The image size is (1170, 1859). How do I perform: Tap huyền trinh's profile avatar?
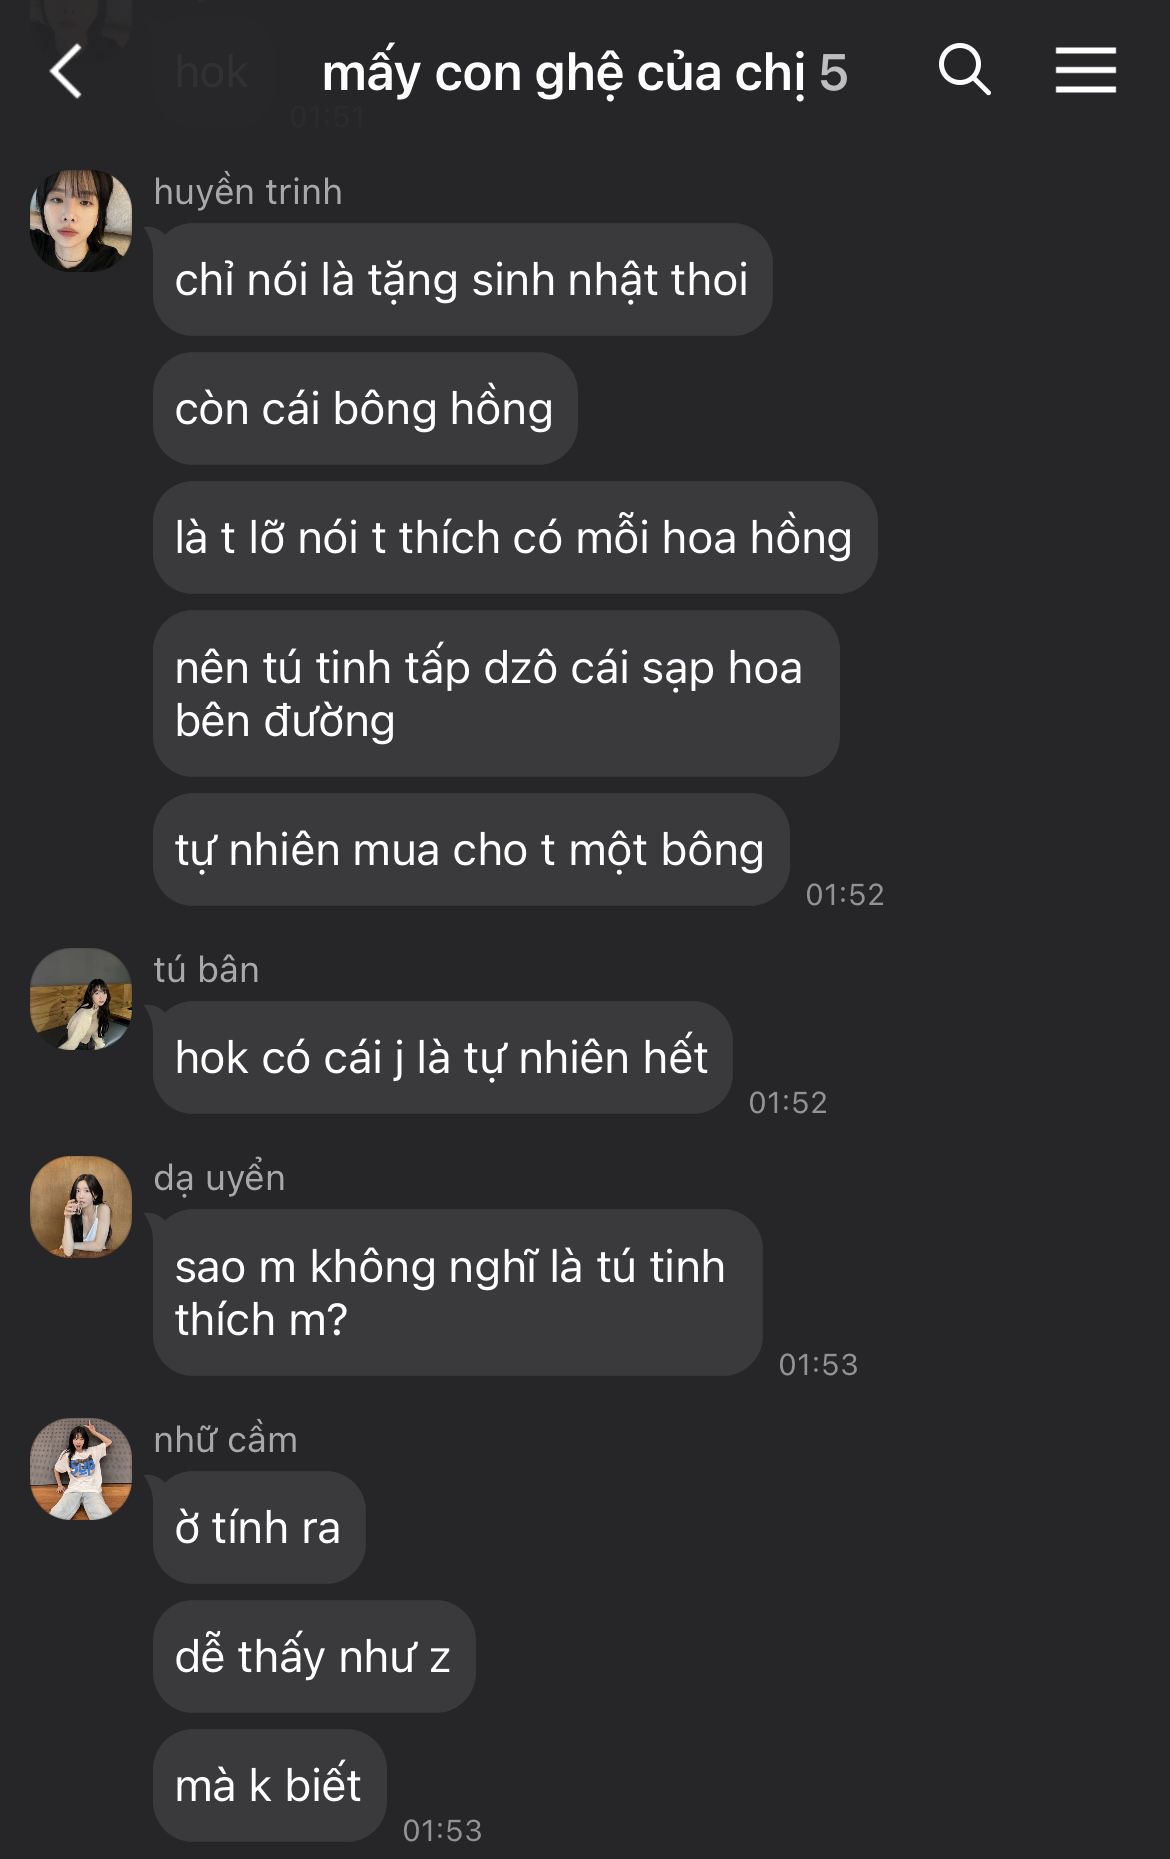pyautogui.click(x=81, y=220)
